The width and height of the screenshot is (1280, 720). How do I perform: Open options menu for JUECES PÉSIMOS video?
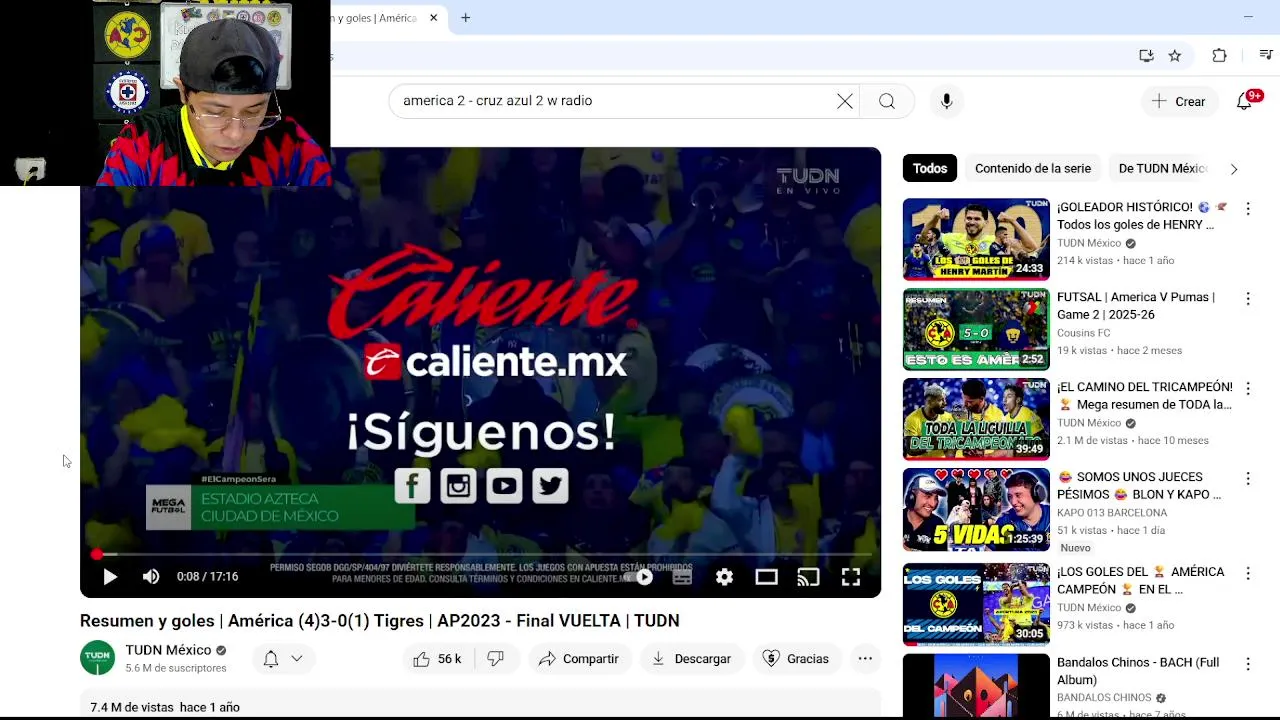point(1248,479)
